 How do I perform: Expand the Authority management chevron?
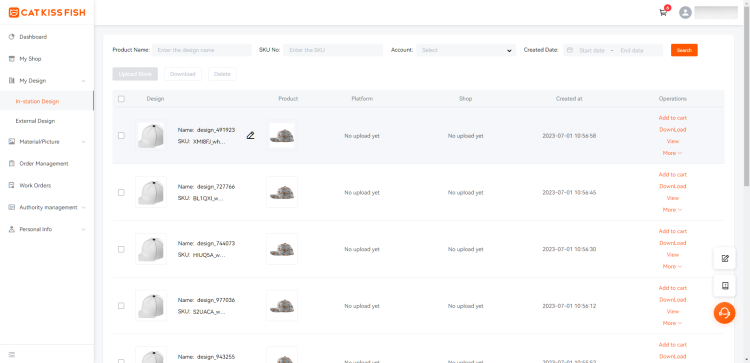pyautogui.click(x=84, y=208)
